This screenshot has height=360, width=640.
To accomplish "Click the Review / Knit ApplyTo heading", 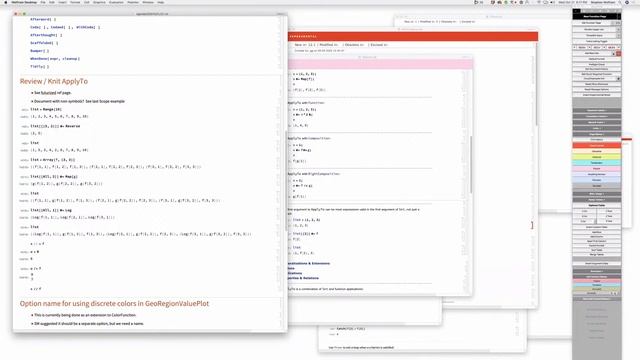I will coord(53,81).
